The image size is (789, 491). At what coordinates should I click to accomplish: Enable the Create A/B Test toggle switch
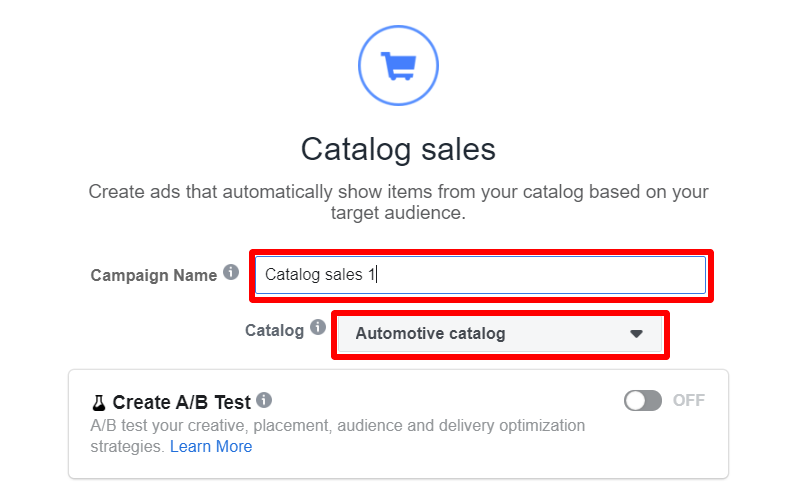(x=643, y=400)
